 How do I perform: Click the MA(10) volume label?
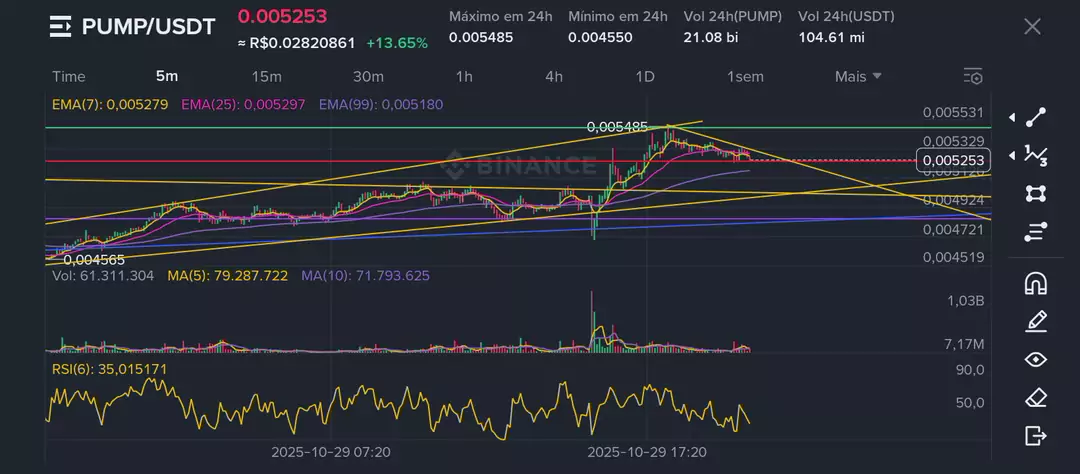coord(366,276)
